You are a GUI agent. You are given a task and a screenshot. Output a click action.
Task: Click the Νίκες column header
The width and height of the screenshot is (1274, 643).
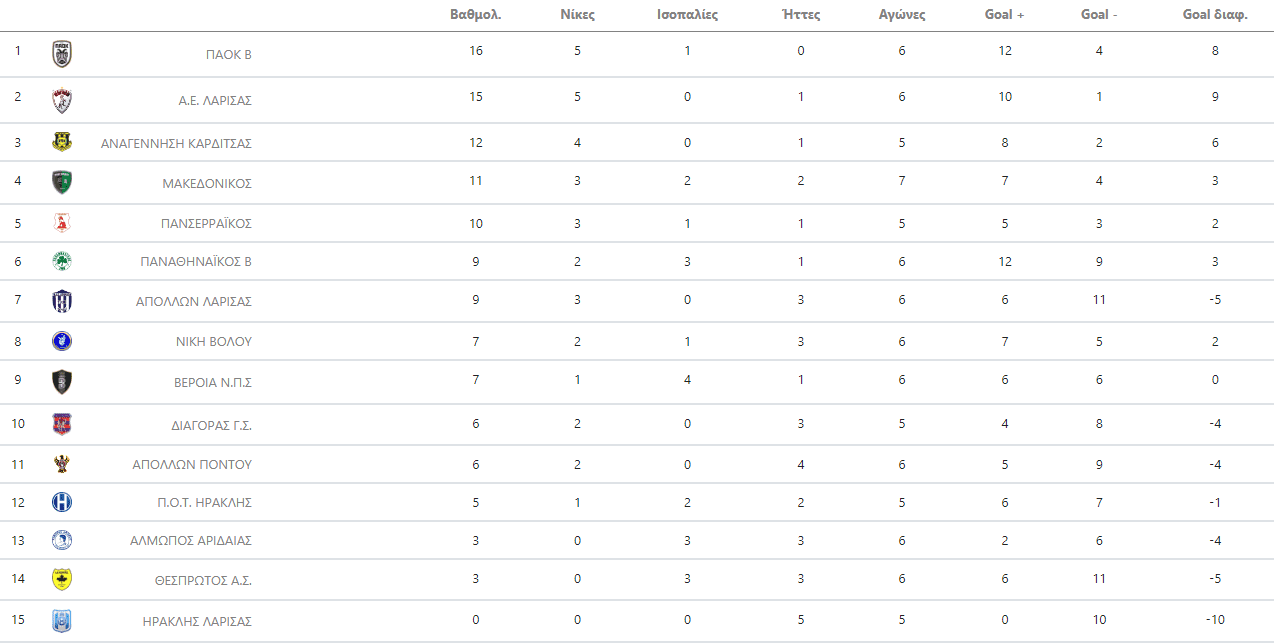click(x=577, y=15)
